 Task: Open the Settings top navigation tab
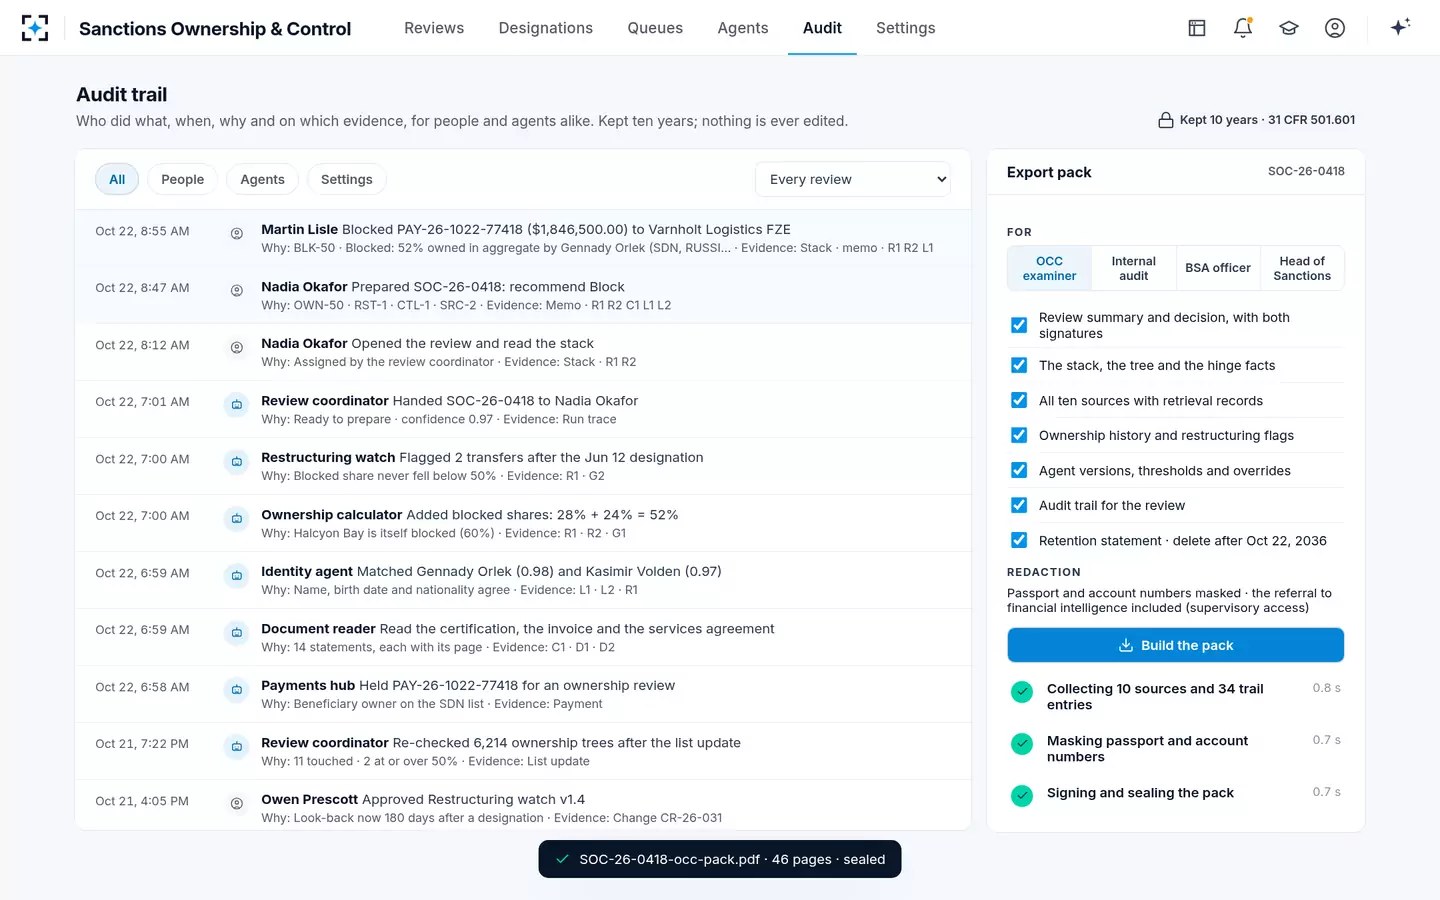coord(906,28)
